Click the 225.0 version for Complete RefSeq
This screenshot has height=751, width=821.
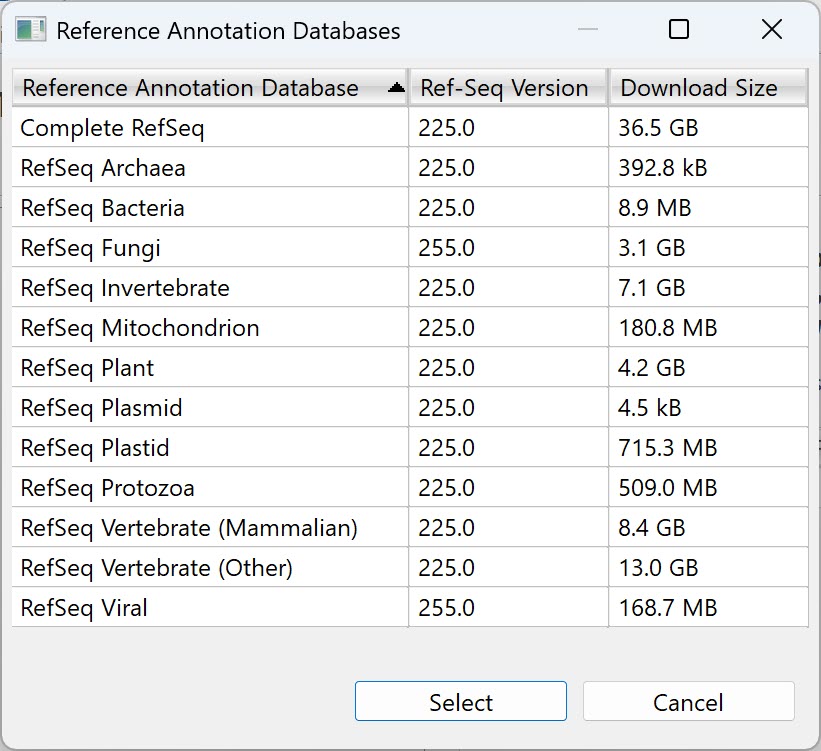click(508, 128)
